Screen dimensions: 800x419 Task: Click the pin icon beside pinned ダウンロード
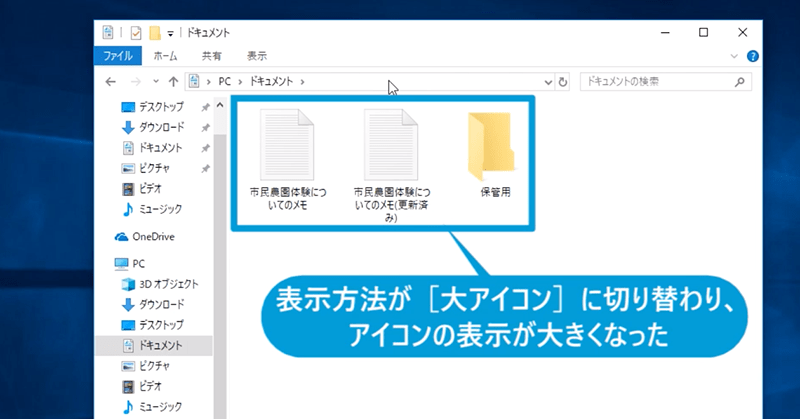click(205, 128)
